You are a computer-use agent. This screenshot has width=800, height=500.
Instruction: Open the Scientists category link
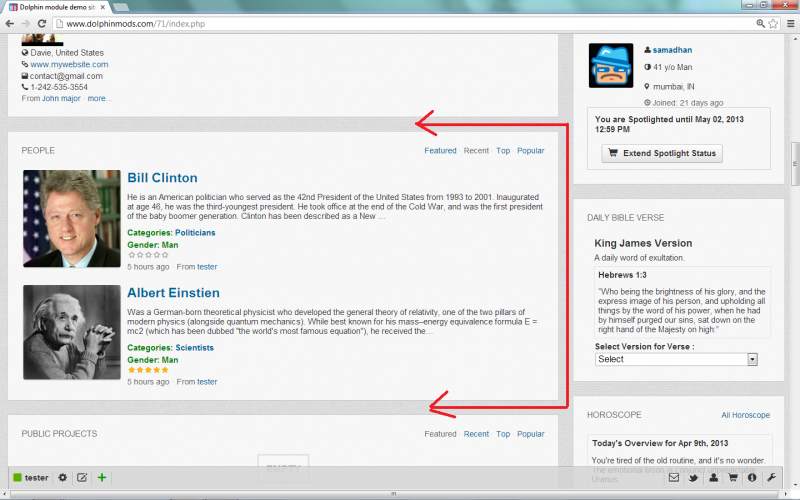point(195,348)
